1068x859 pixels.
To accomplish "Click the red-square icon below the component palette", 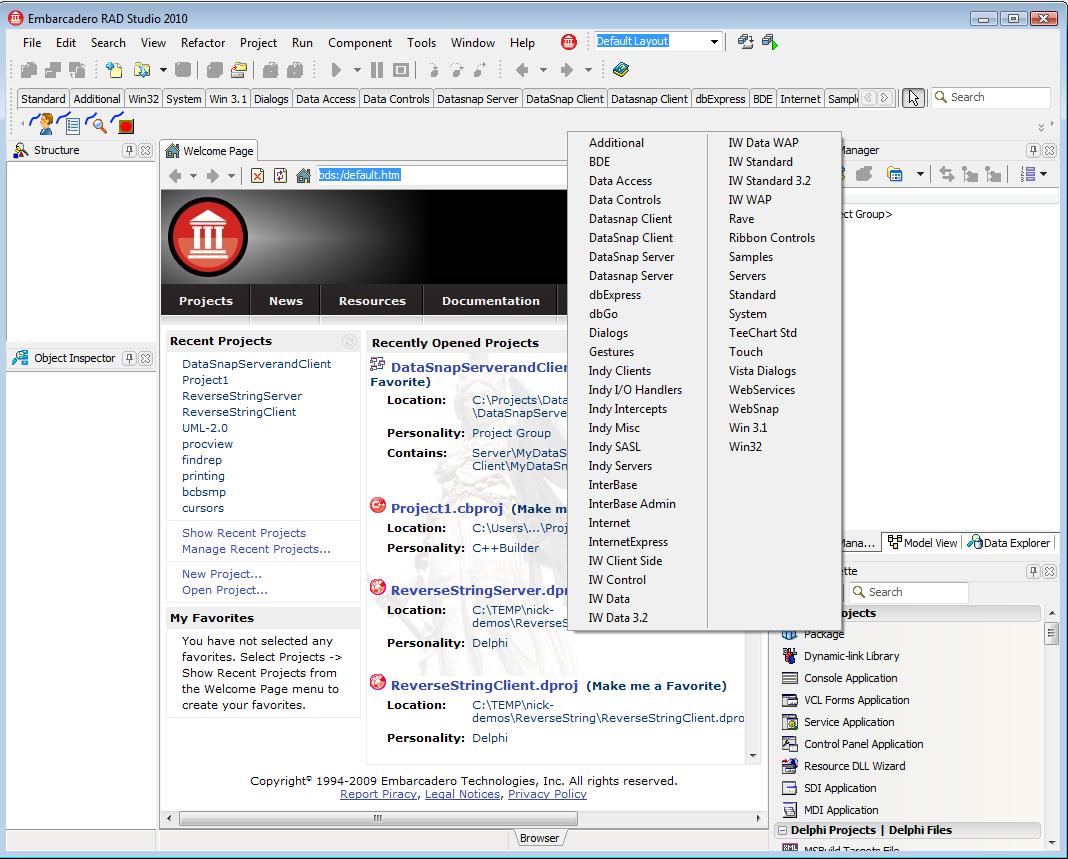I will pos(125,126).
